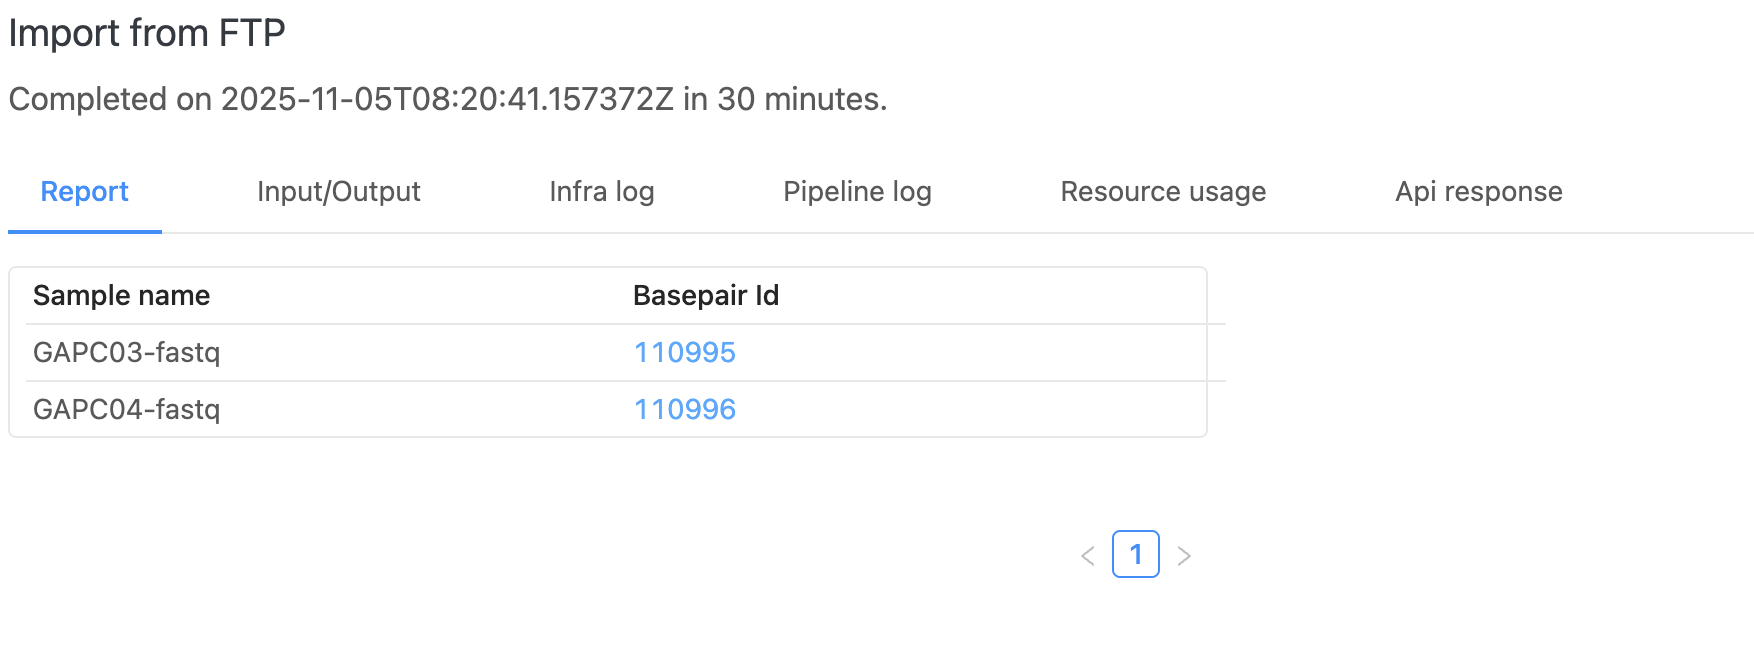Click the GAPC03-fastq sample name cell

(x=128, y=352)
